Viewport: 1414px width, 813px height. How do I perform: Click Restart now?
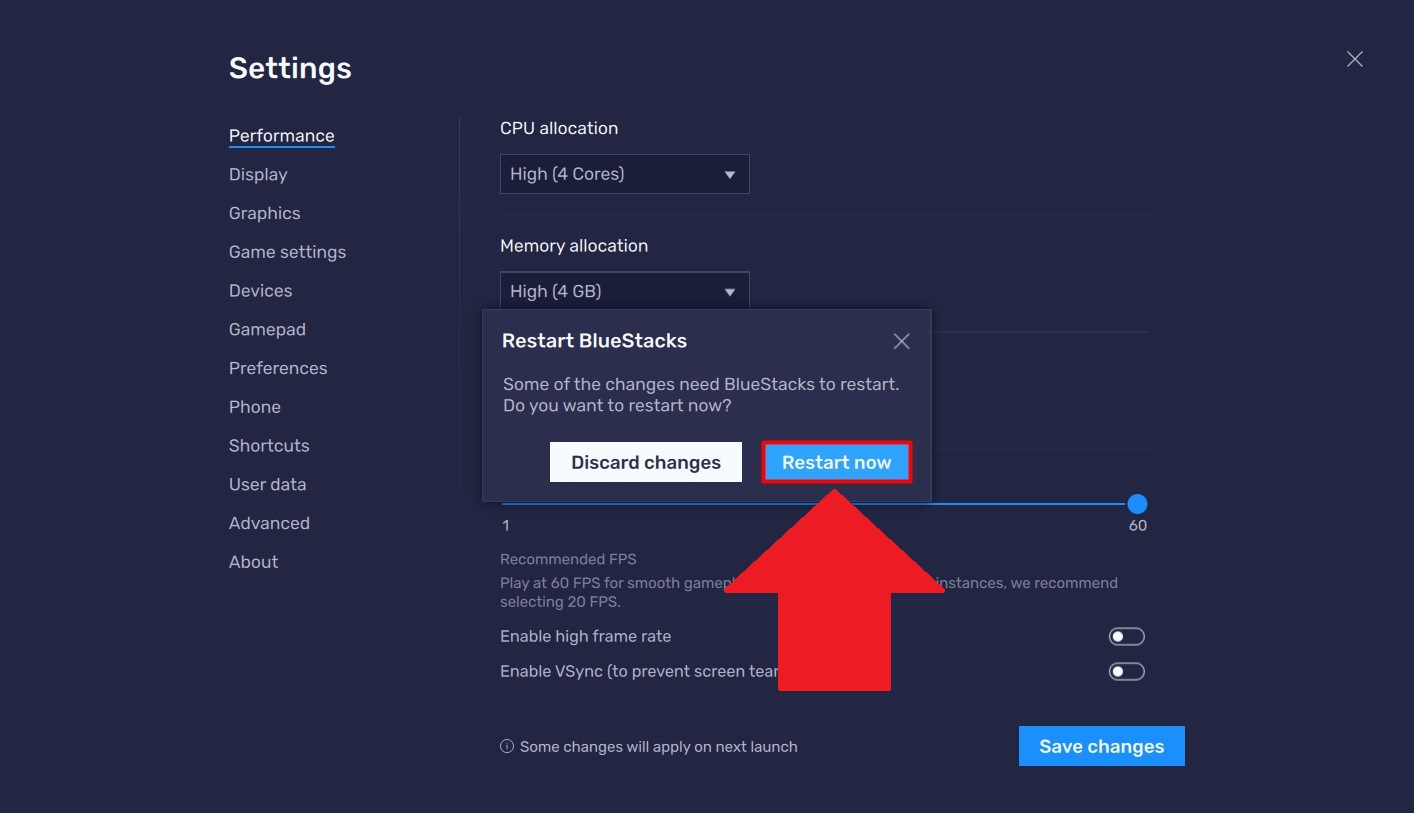836,462
